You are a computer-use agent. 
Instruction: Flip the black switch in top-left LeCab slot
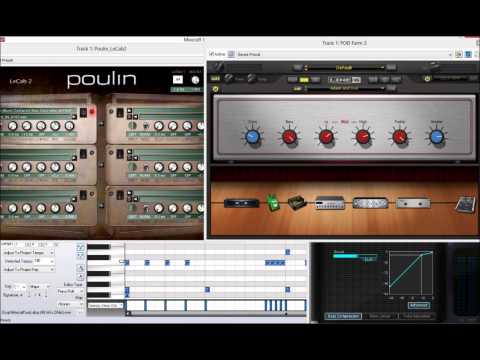pyautogui.click(x=83, y=113)
